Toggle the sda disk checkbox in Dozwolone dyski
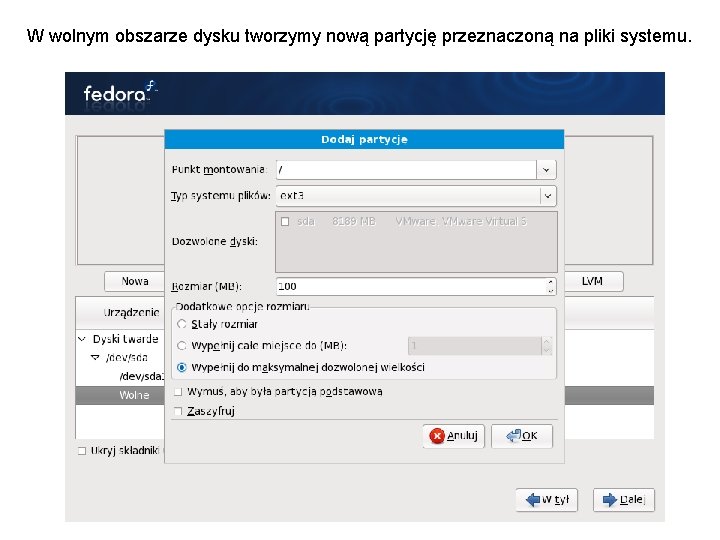This screenshot has width=720, height=540. 285,222
